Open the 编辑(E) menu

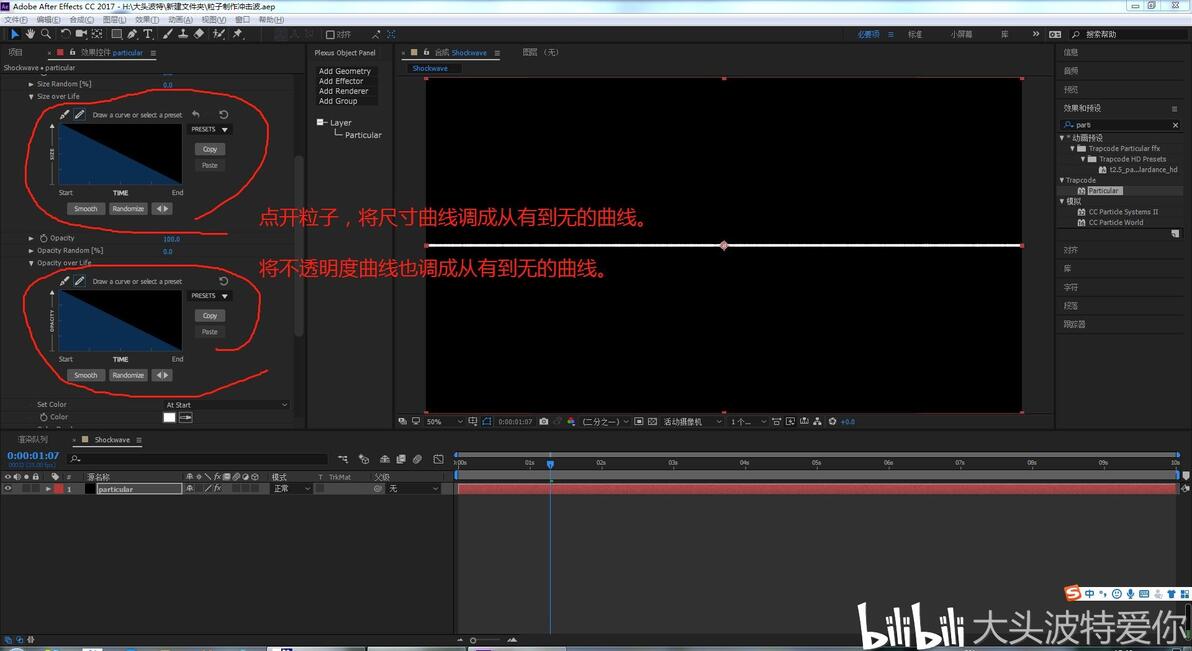coord(49,20)
